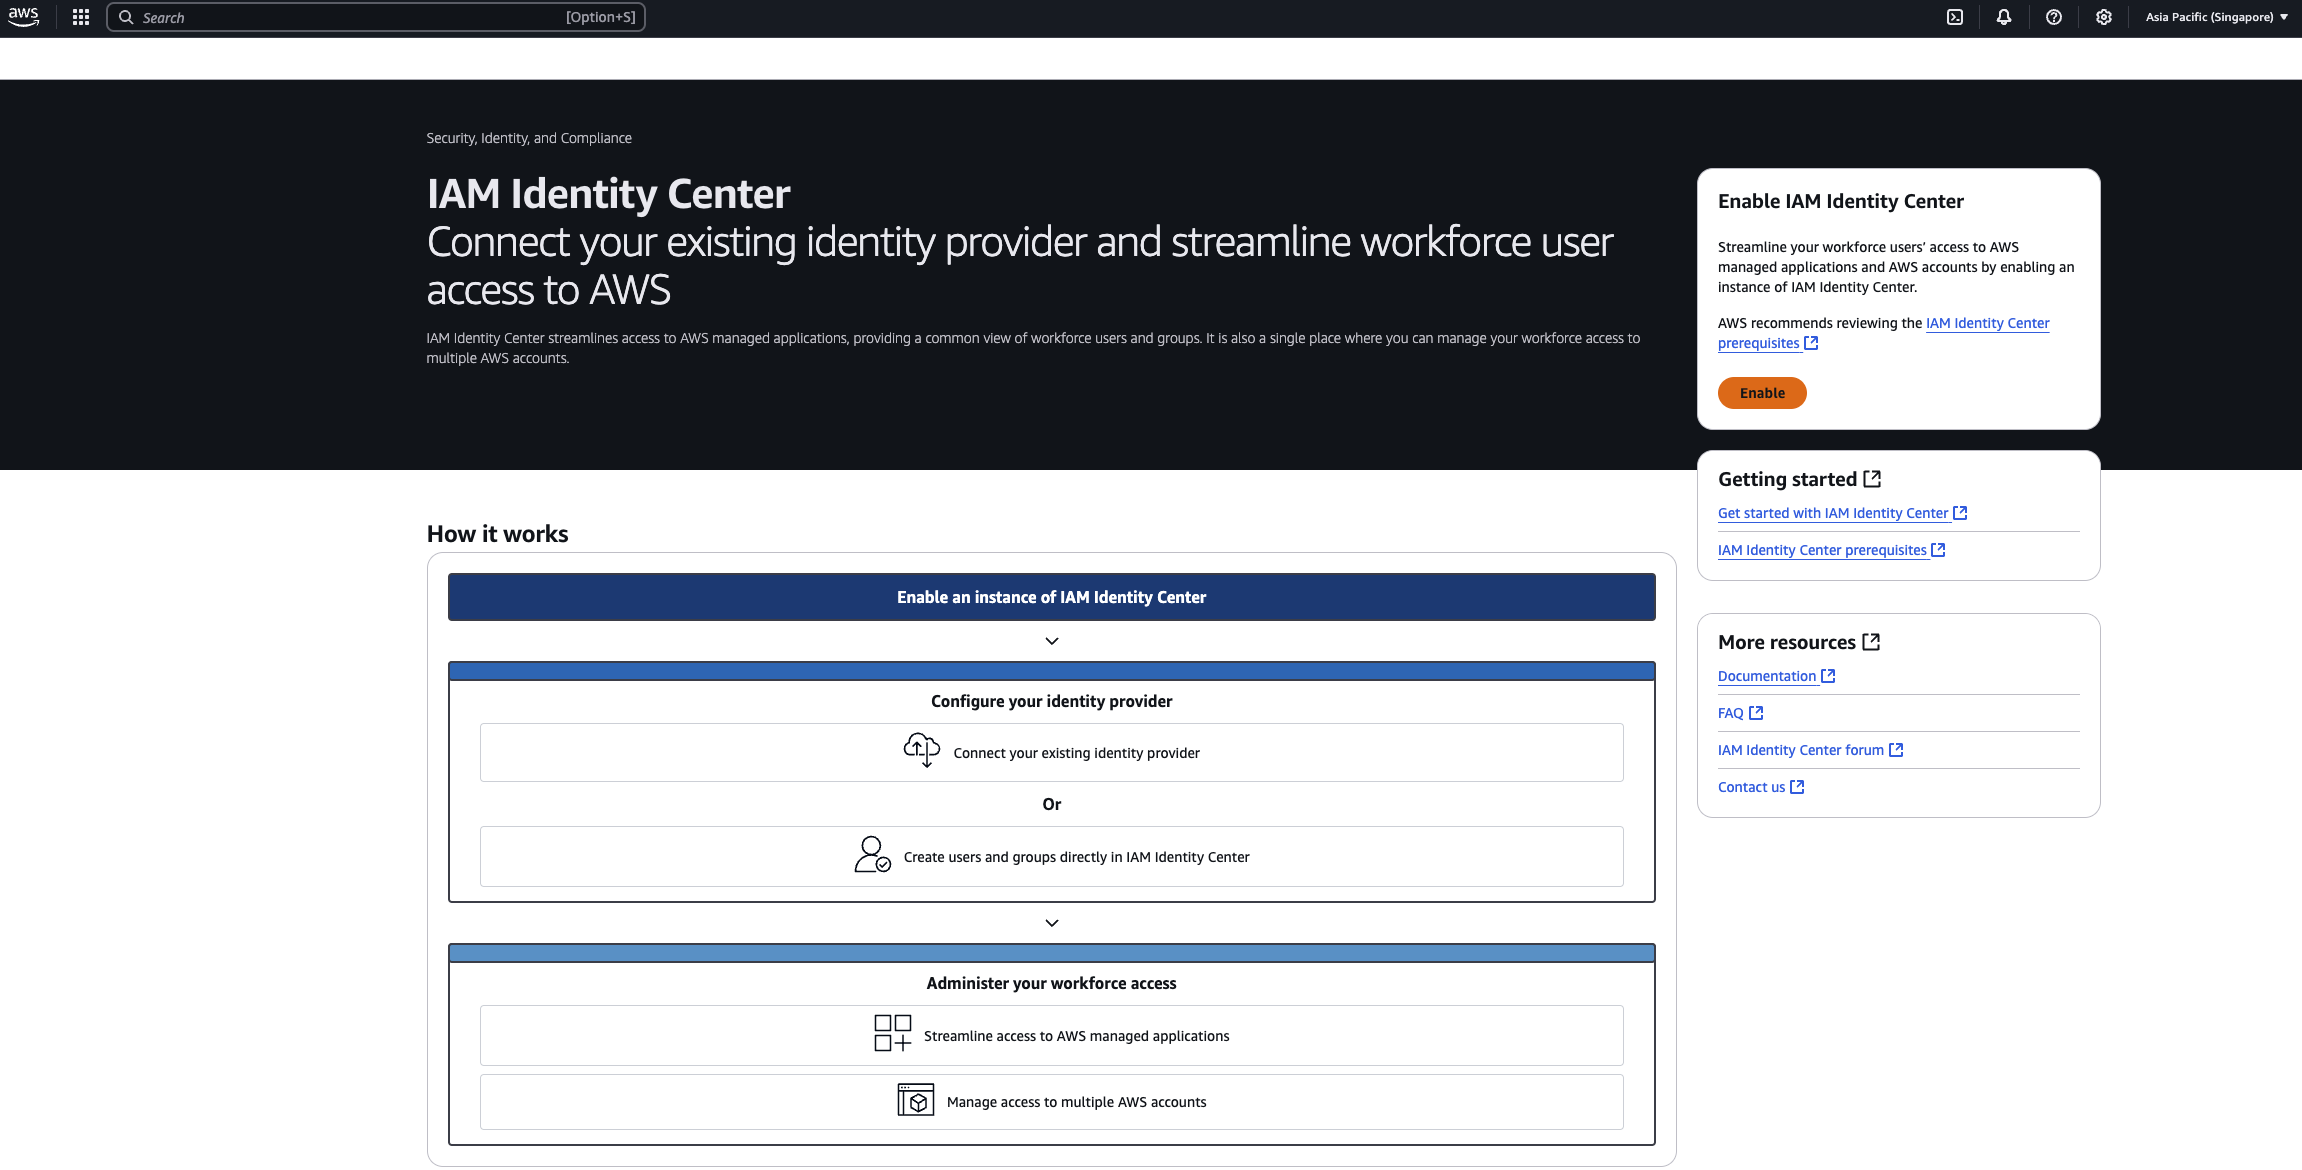Open the notifications bell
Screen dimensions: 2302x1170
point(2004,17)
